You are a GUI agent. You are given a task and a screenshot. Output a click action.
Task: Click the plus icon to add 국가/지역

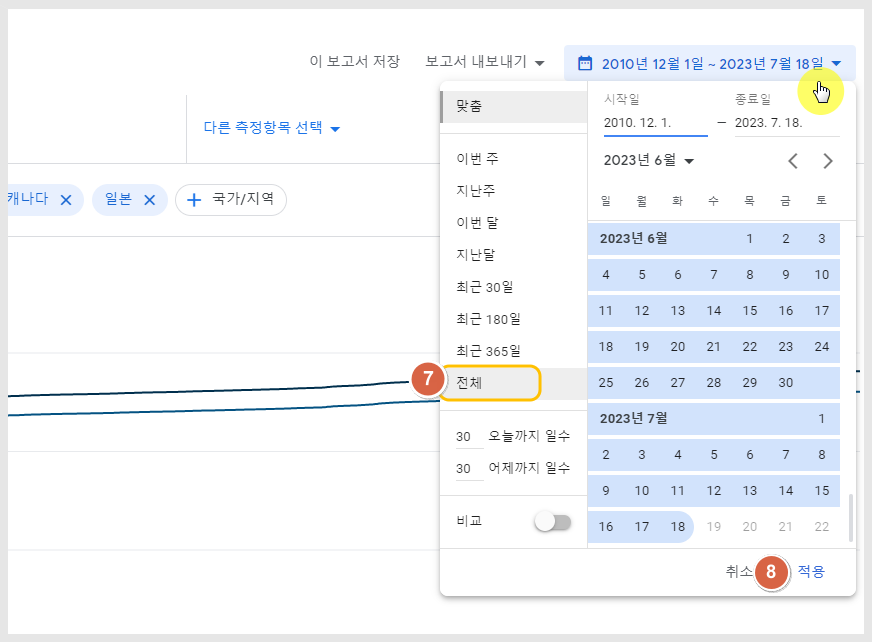194,200
